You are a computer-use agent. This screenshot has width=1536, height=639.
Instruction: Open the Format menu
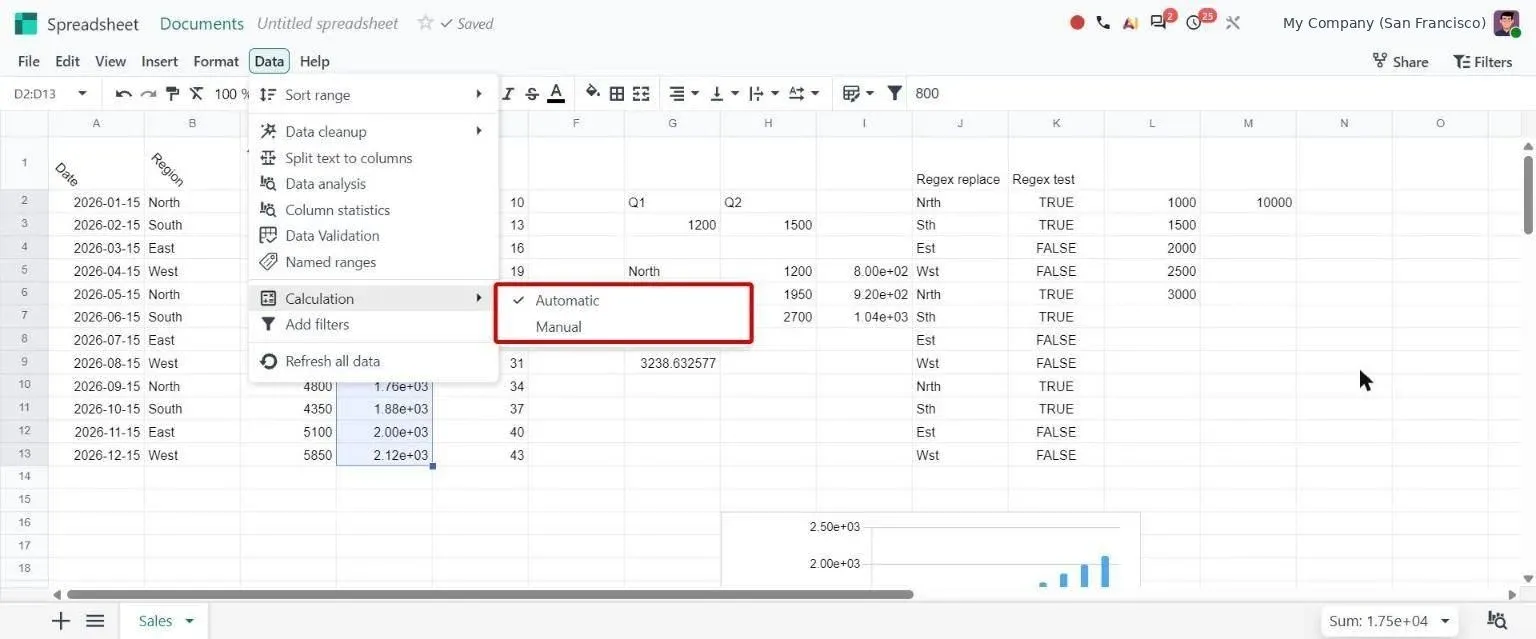[x=216, y=61]
